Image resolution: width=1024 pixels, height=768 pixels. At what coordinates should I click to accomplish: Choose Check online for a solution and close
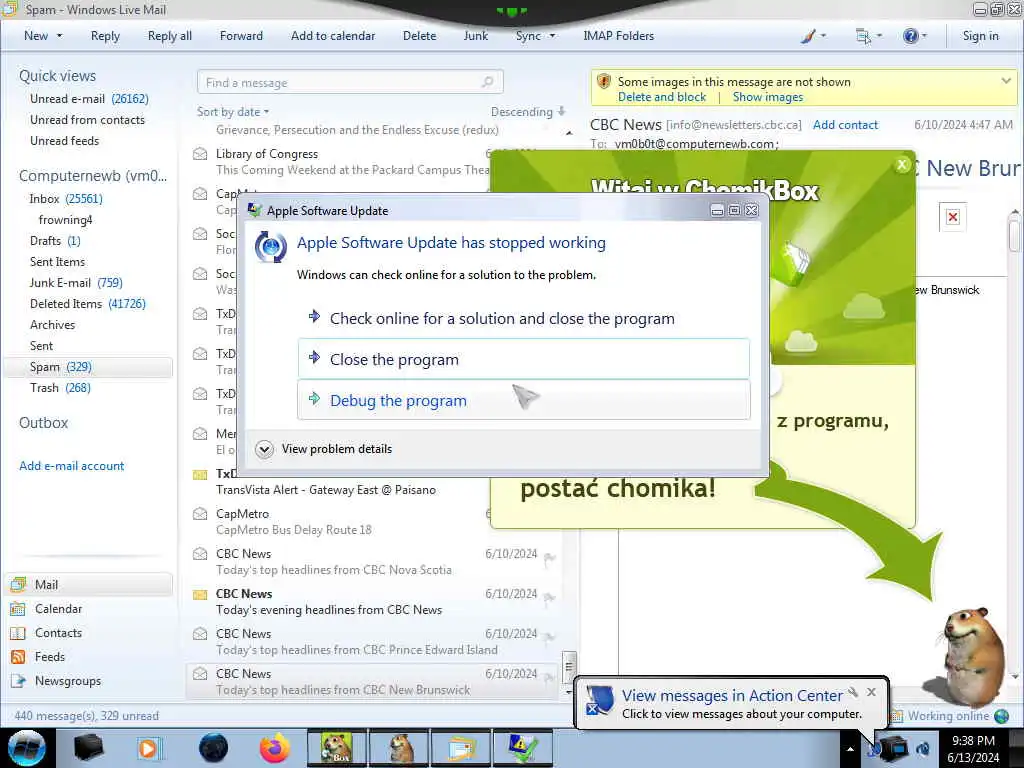[x=524, y=319]
